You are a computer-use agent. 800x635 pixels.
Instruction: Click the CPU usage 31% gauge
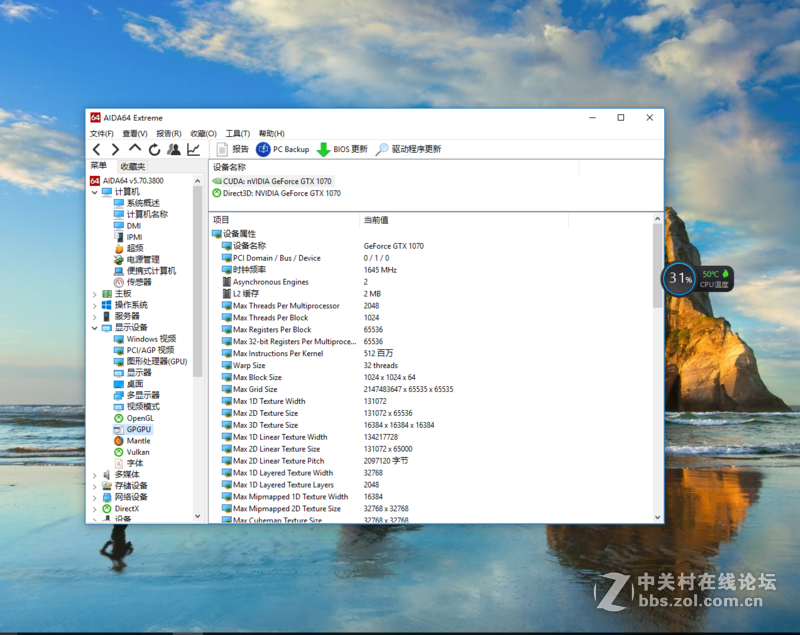tap(679, 280)
